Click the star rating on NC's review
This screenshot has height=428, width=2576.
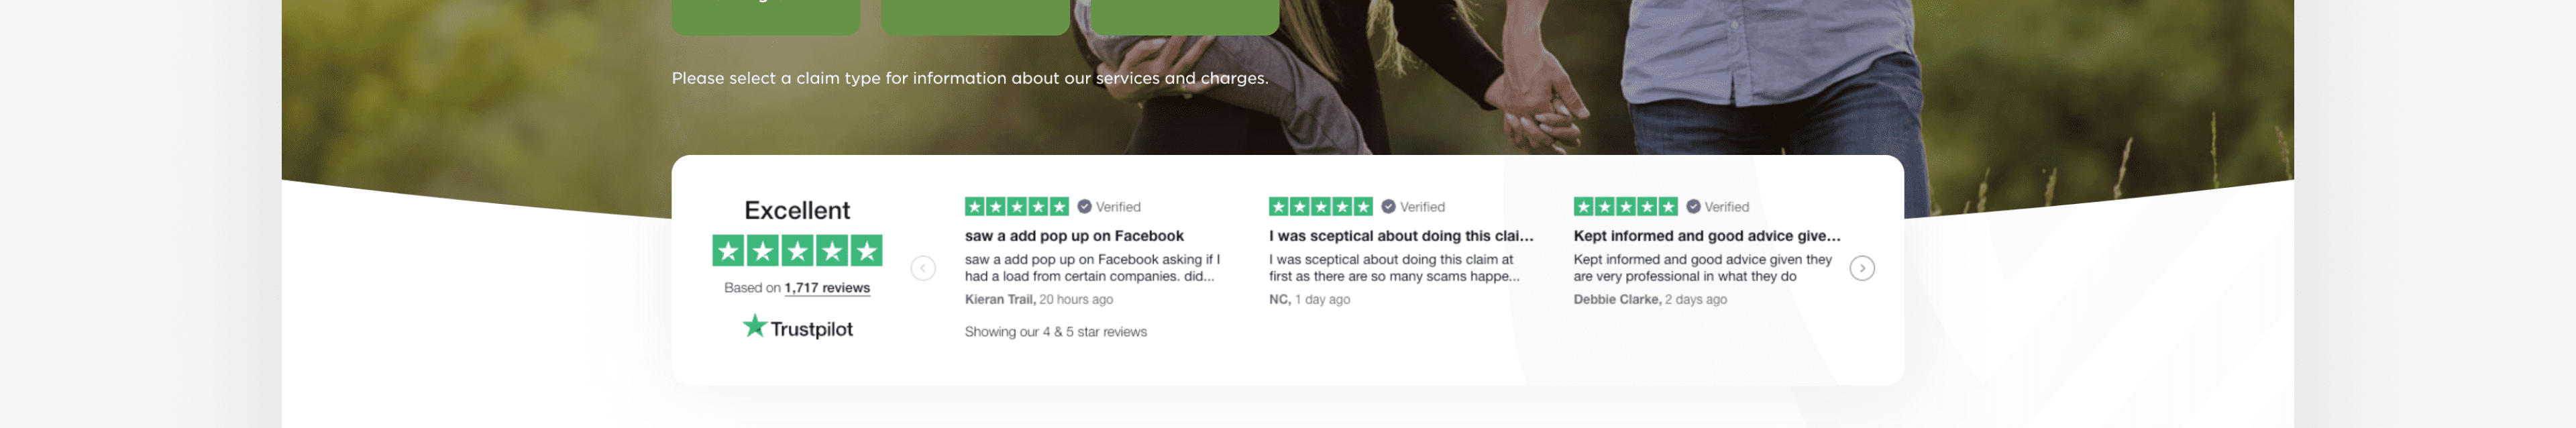click(x=1320, y=207)
